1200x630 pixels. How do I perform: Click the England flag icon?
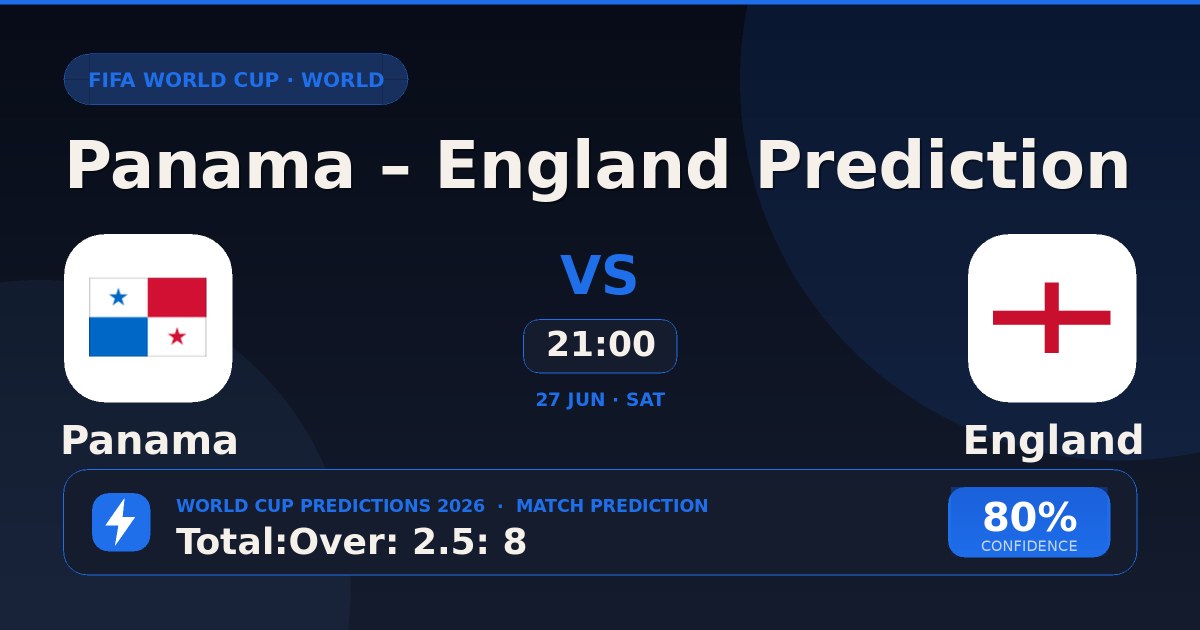(1052, 317)
